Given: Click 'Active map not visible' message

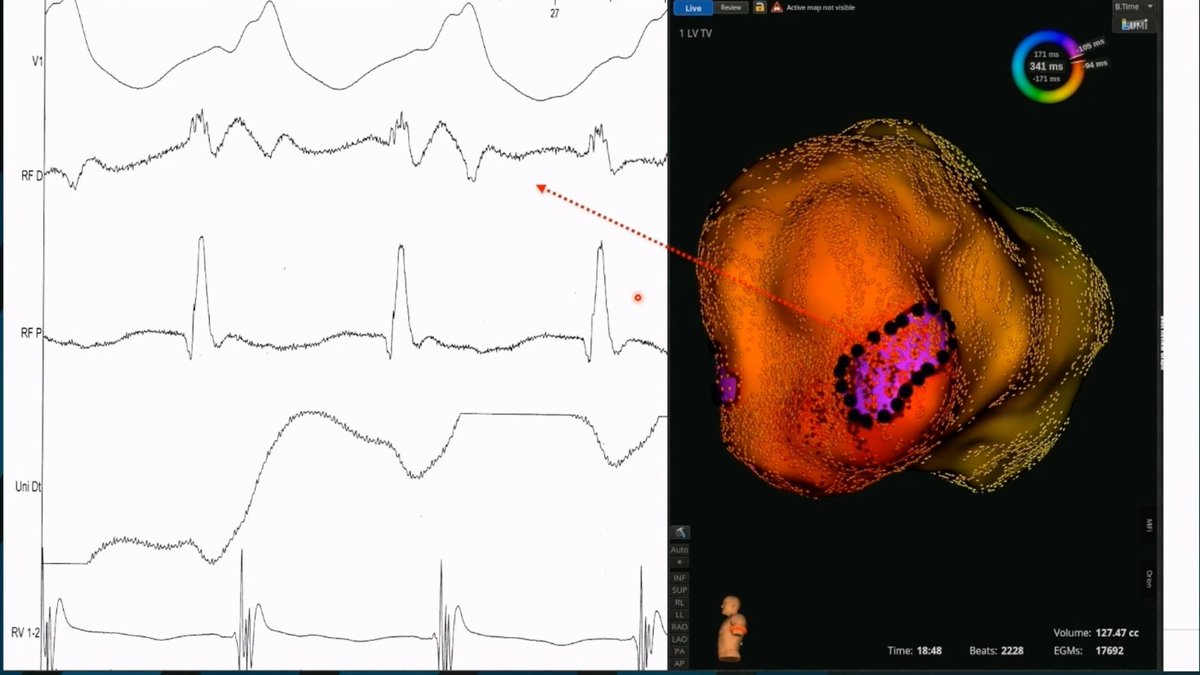Looking at the screenshot, I should click(x=820, y=7).
